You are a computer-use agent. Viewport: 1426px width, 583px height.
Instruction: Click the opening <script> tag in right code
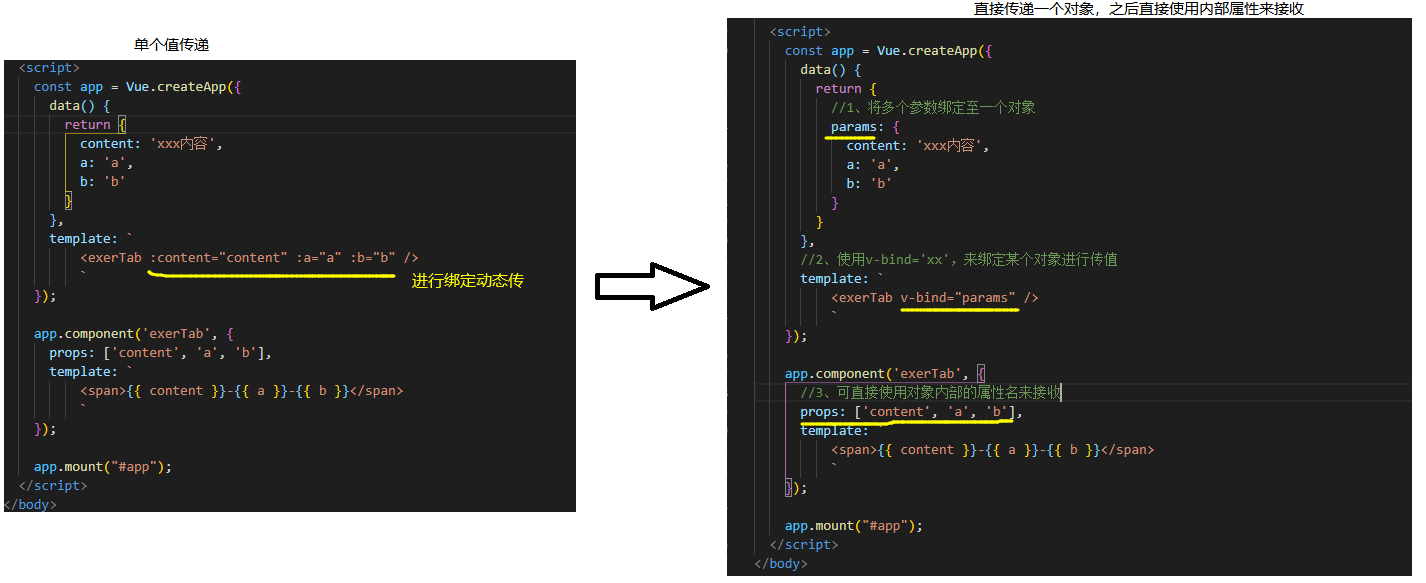(800, 31)
